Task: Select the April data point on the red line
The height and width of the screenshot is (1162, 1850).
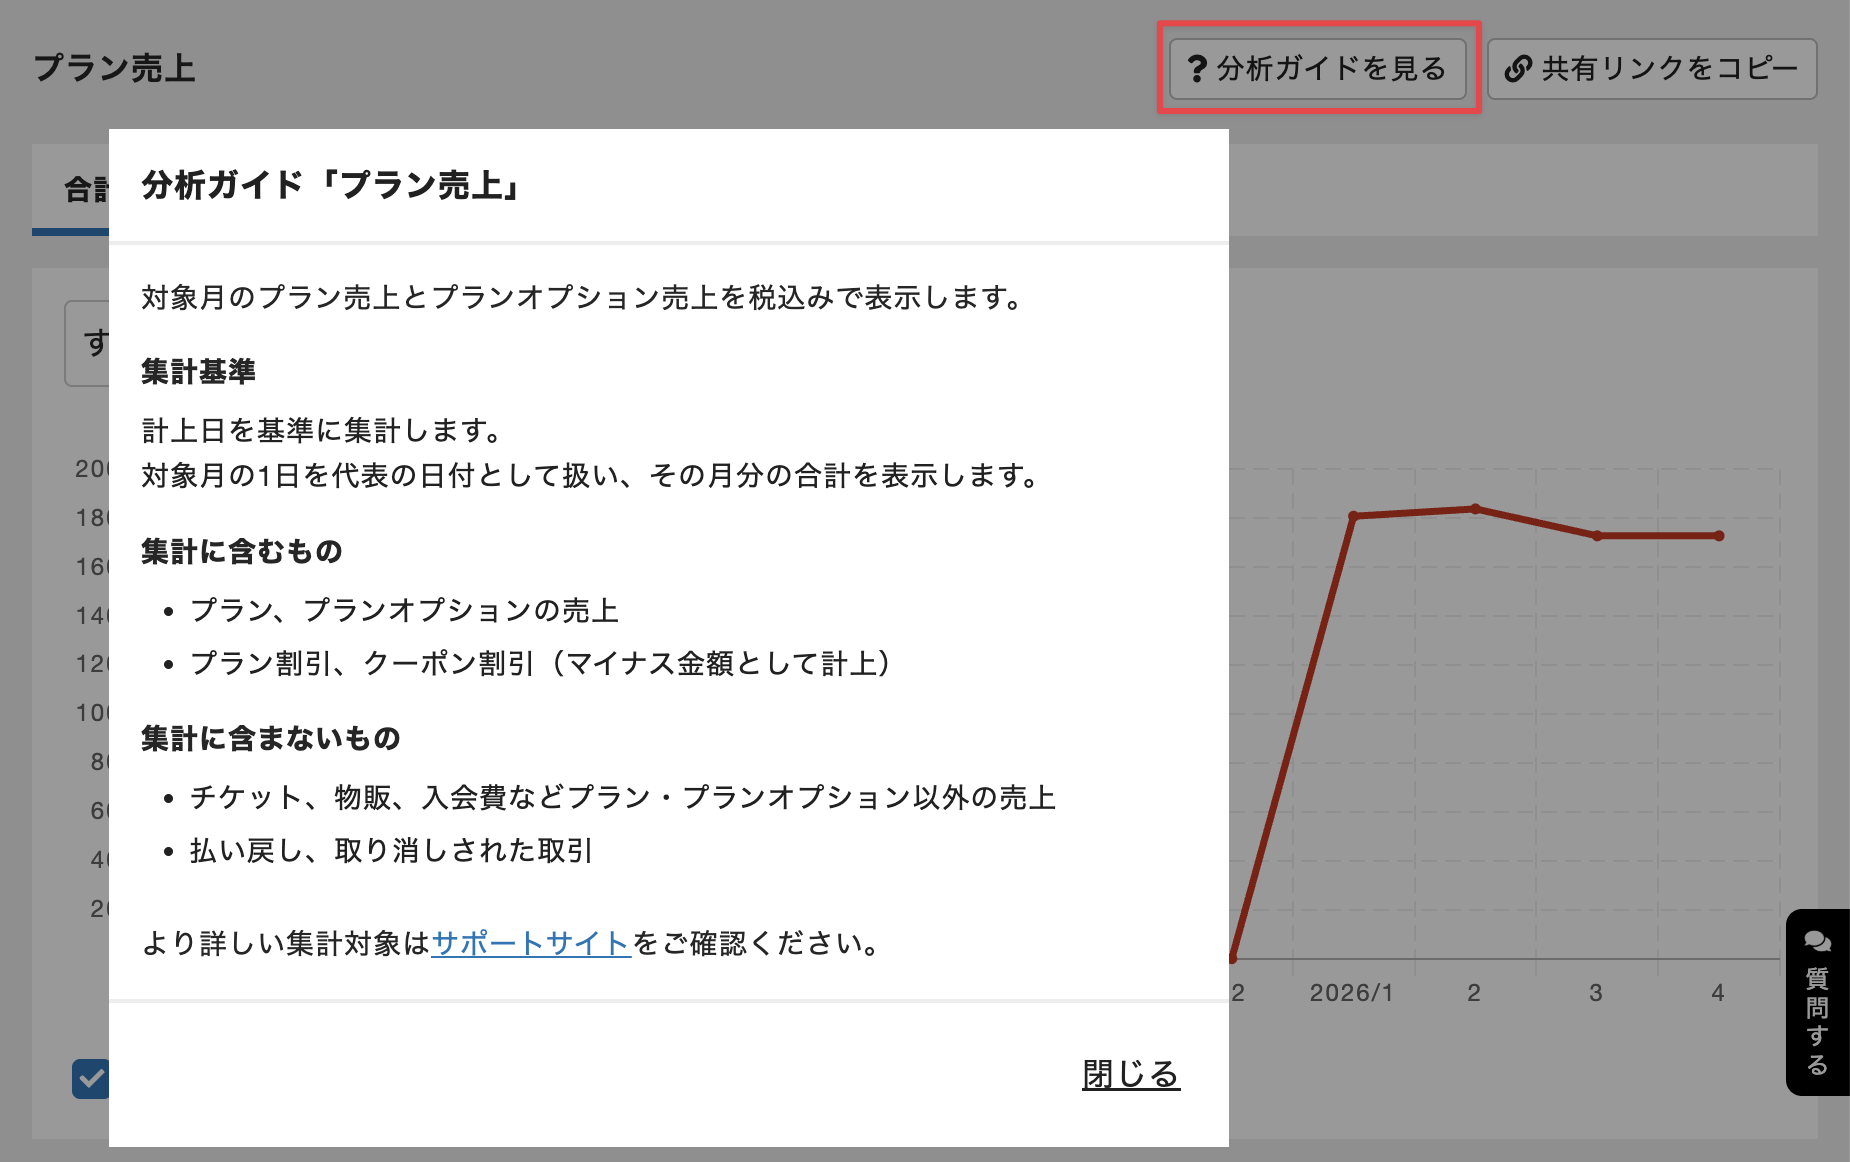Action: (1718, 535)
